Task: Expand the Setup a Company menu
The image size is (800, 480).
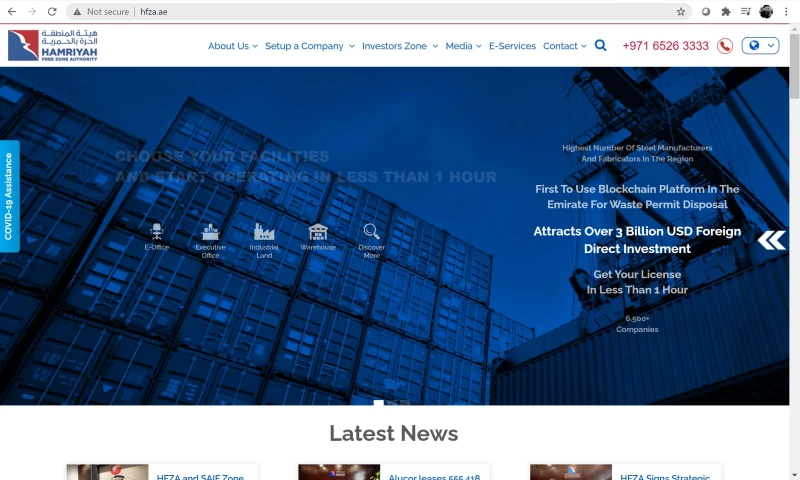Action: click(309, 46)
